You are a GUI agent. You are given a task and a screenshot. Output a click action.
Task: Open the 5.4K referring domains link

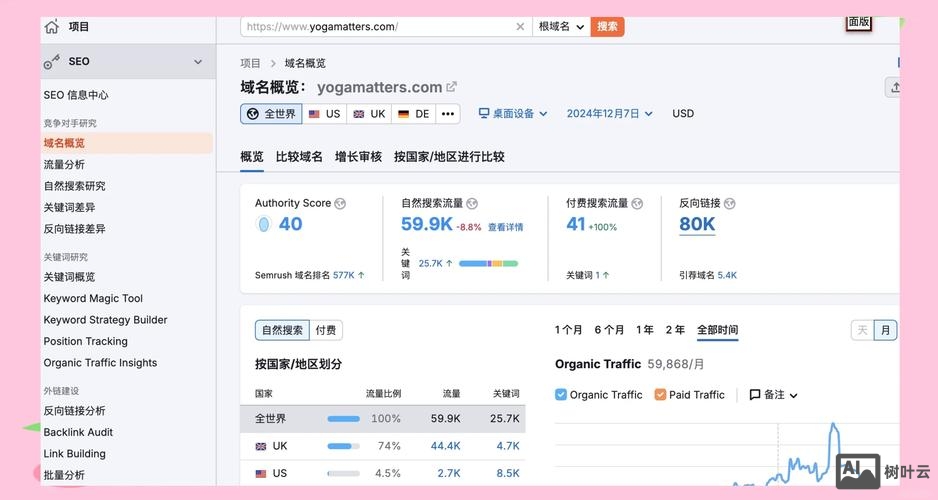[x=727, y=275]
